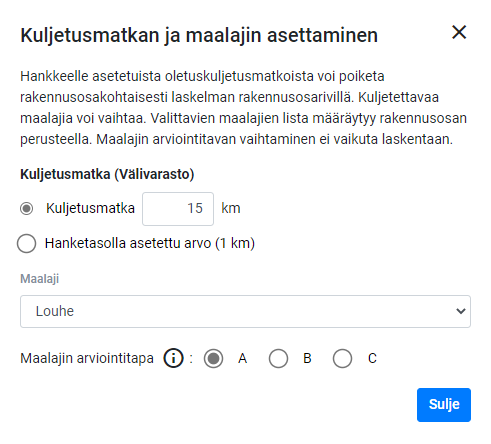Screen dimensions: 491x444
Task: Select arviointitapa radio option A
Action: (x=213, y=358)
